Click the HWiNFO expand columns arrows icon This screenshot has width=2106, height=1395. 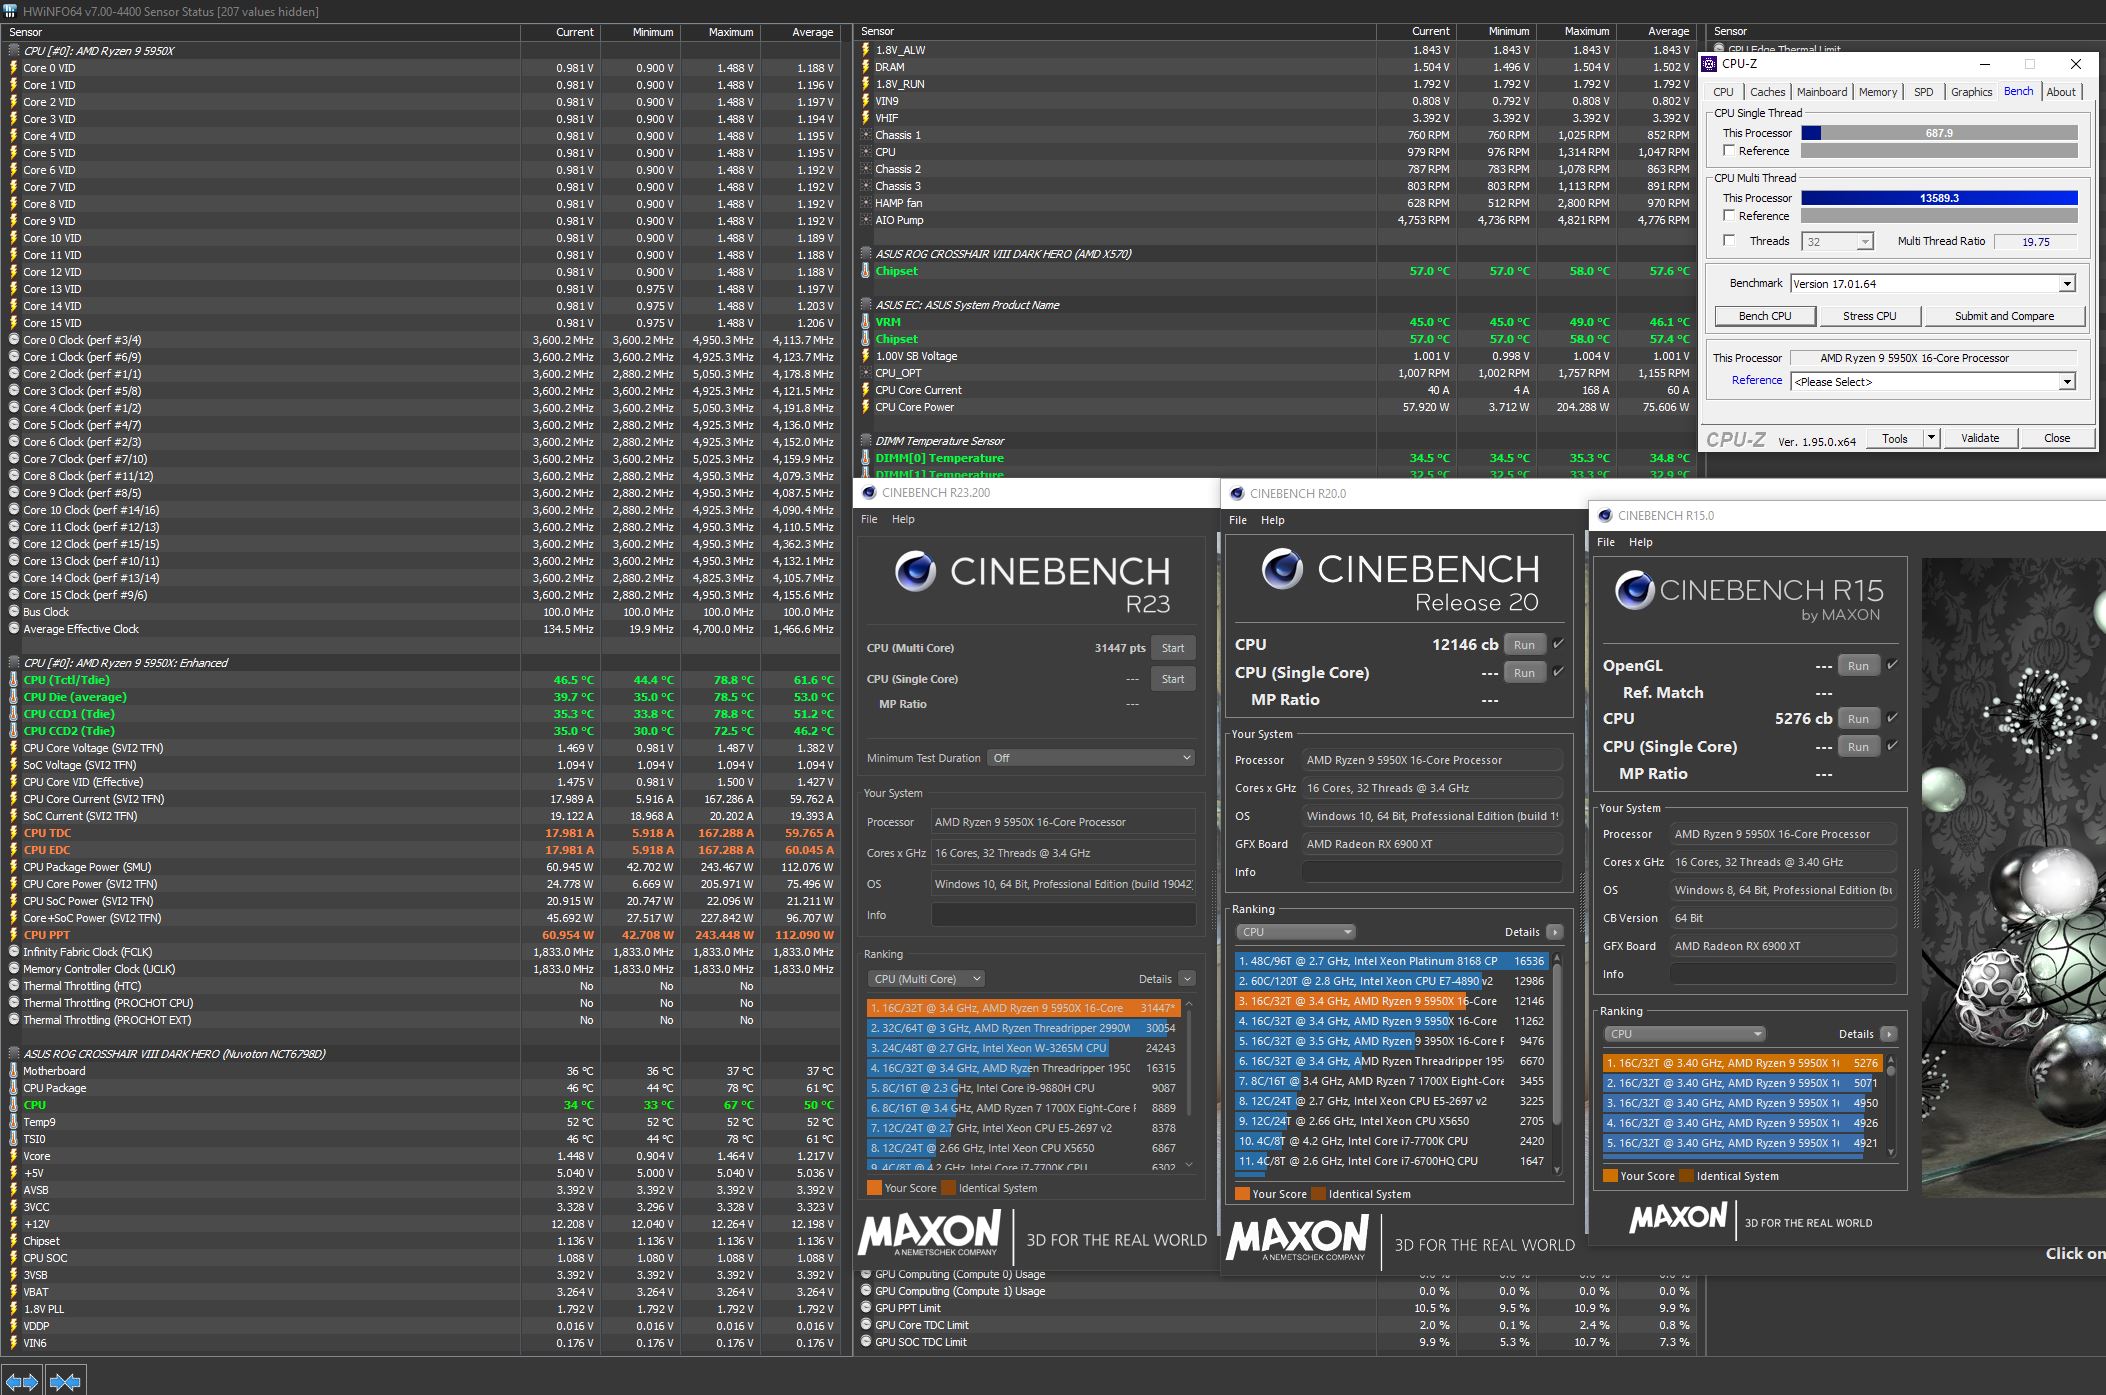(x=22, y=1381)
